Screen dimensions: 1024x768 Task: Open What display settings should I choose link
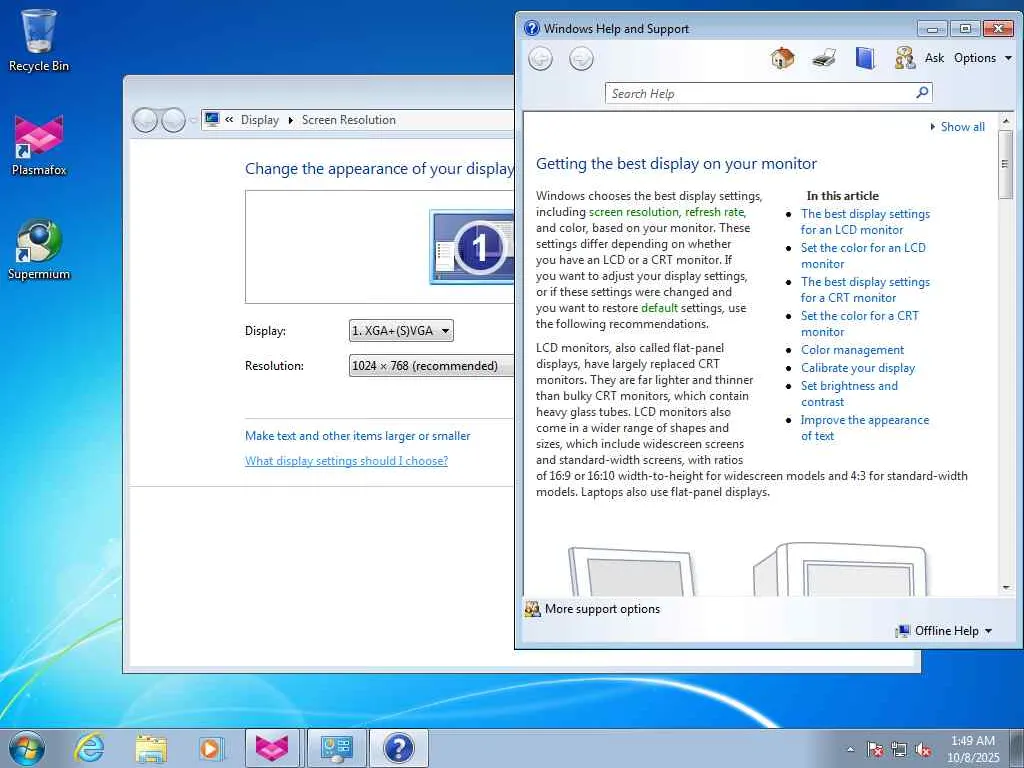click(x=346, y=460)
